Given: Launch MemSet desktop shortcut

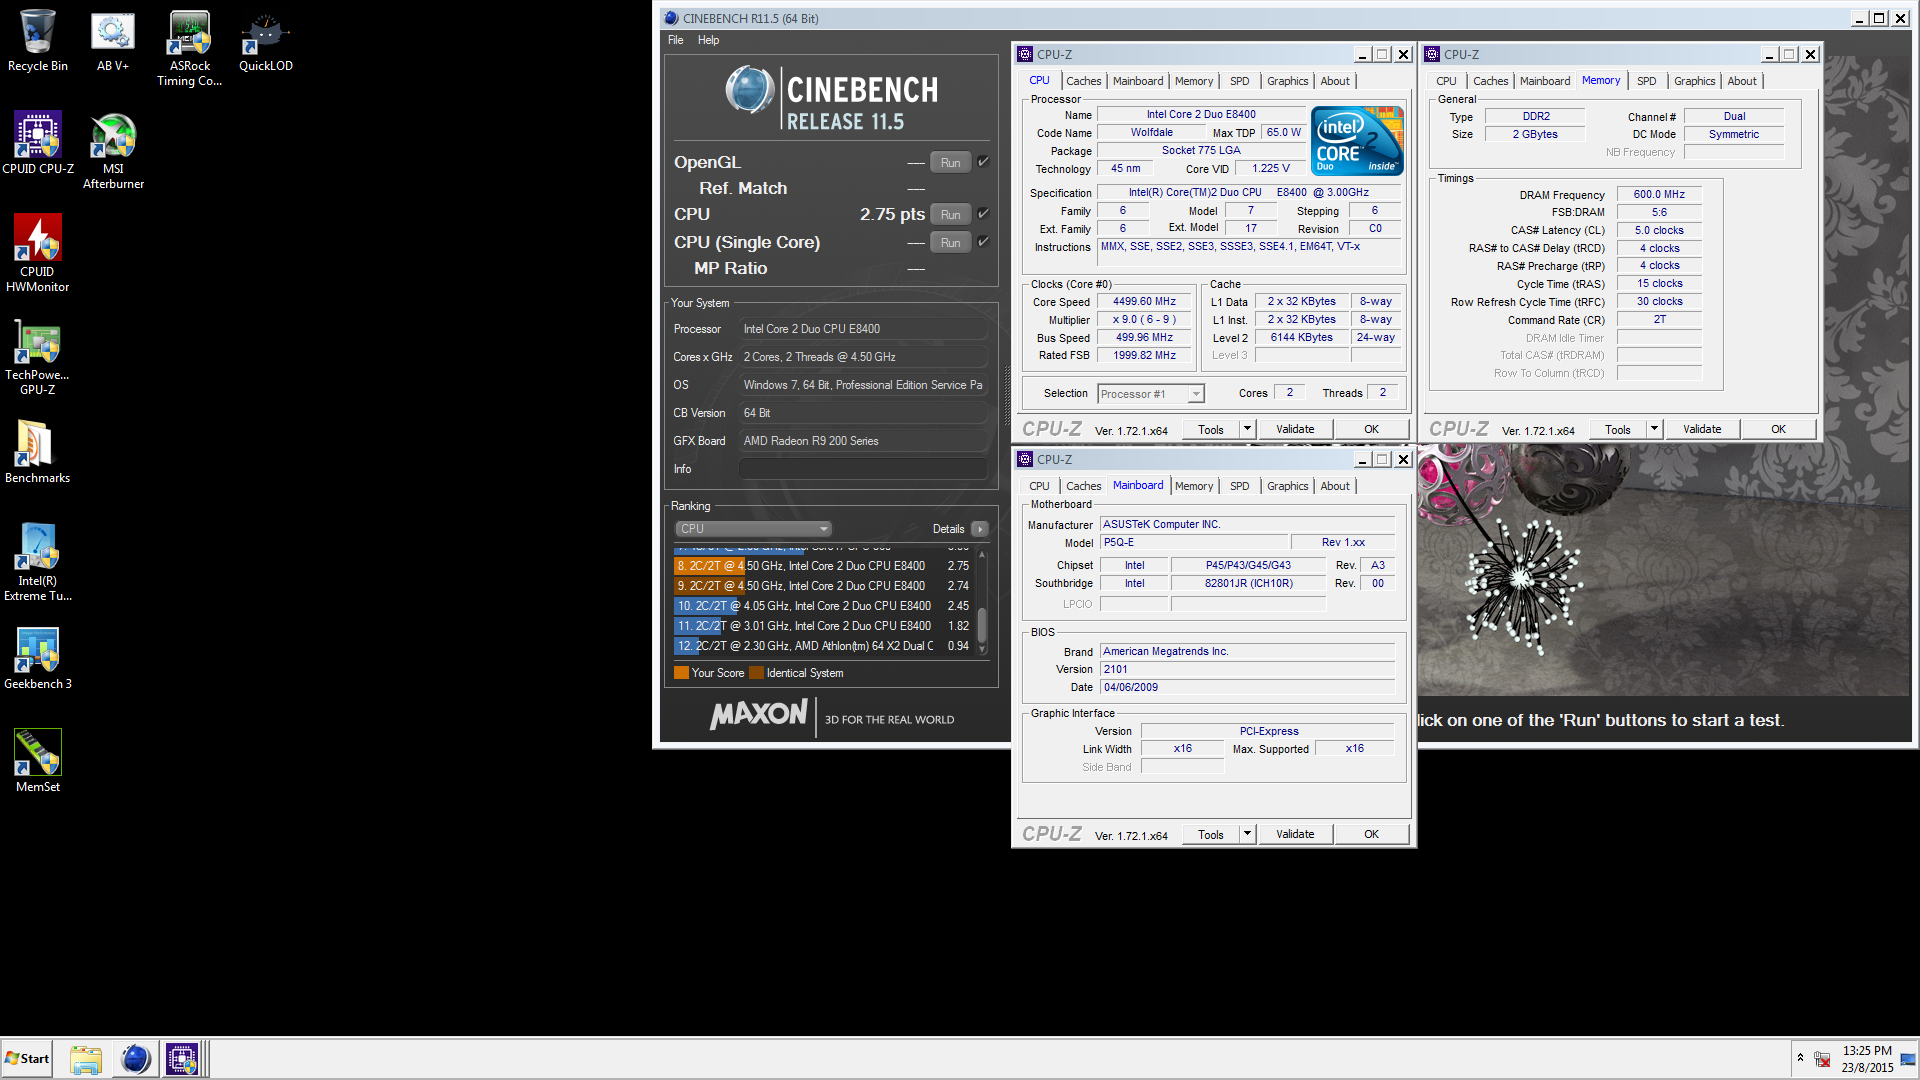Looking at the screenshot, I should (x=37, y=760).
